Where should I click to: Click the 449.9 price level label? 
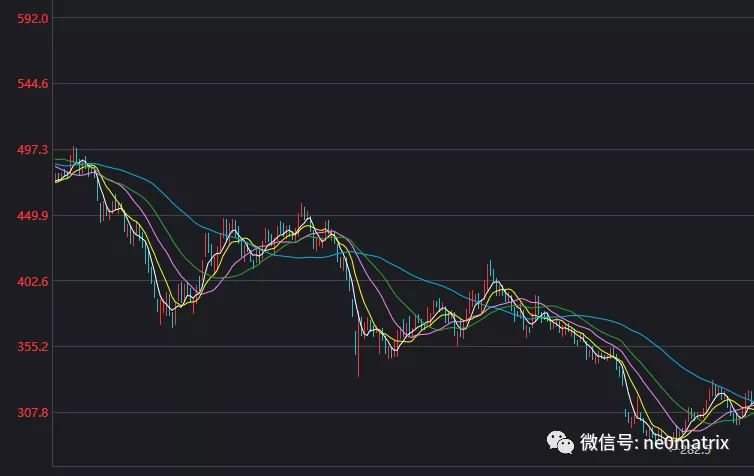[x=33, y=215]
